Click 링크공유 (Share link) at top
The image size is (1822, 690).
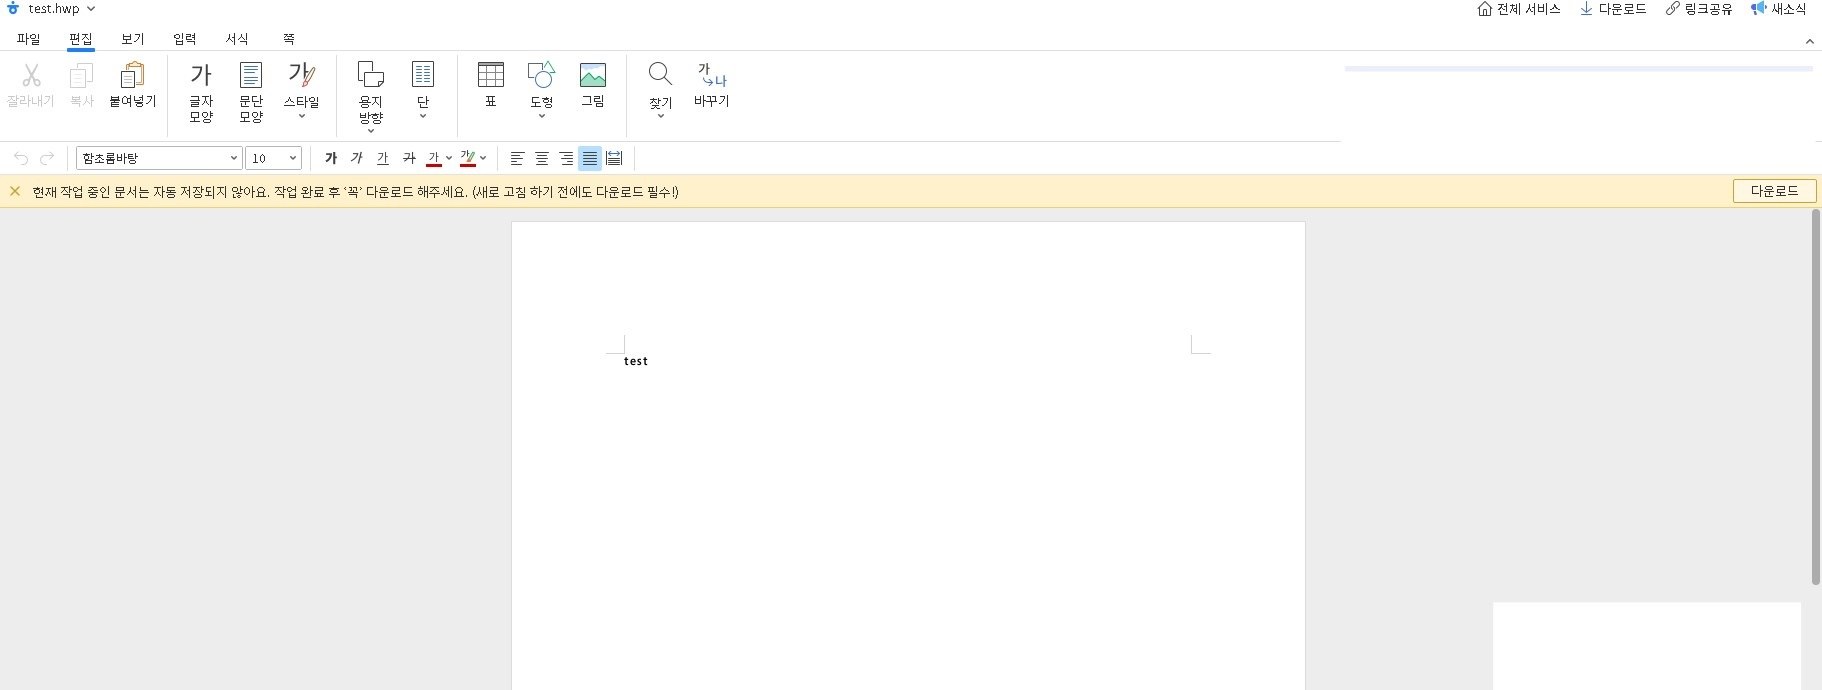click(1698, 9)
